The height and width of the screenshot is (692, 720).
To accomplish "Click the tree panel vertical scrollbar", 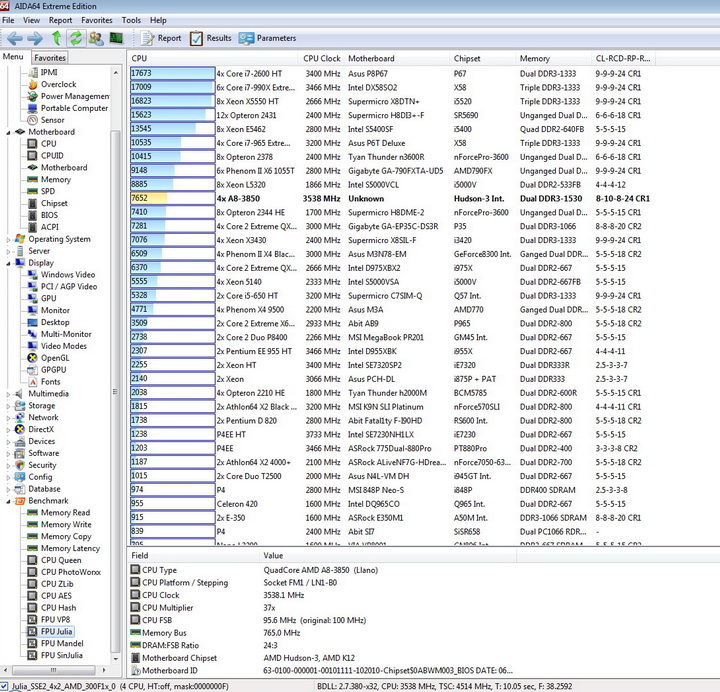I will pyautogui.click(x=115, y=365).
